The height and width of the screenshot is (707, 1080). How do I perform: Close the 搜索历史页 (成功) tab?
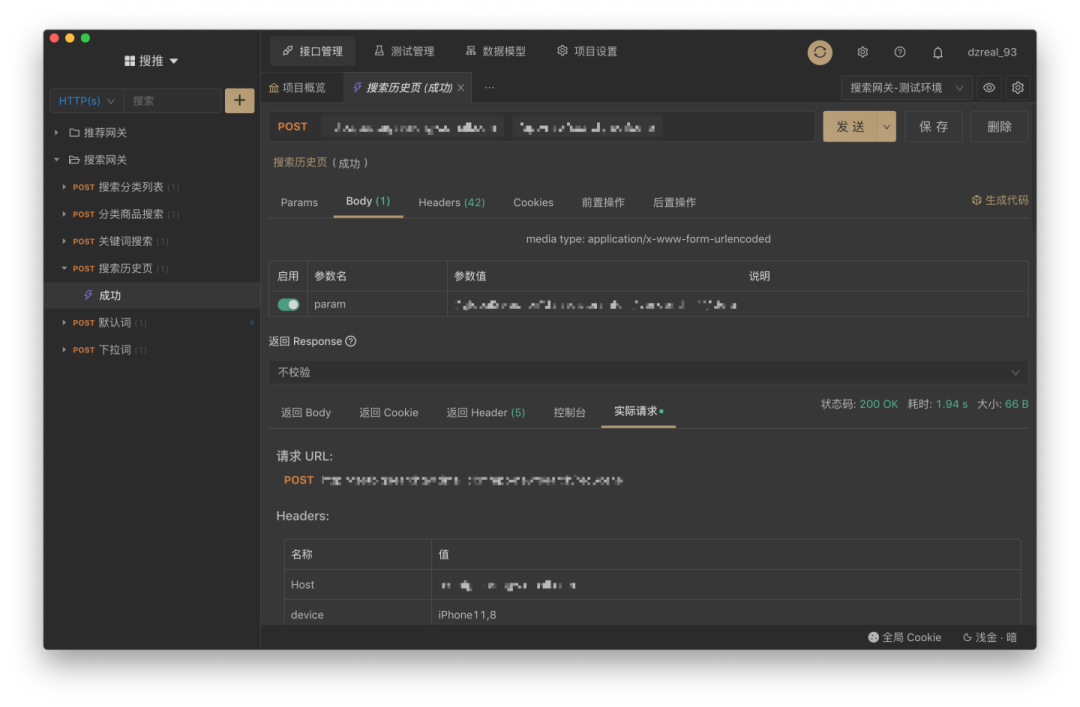click(x=461, y=88)
